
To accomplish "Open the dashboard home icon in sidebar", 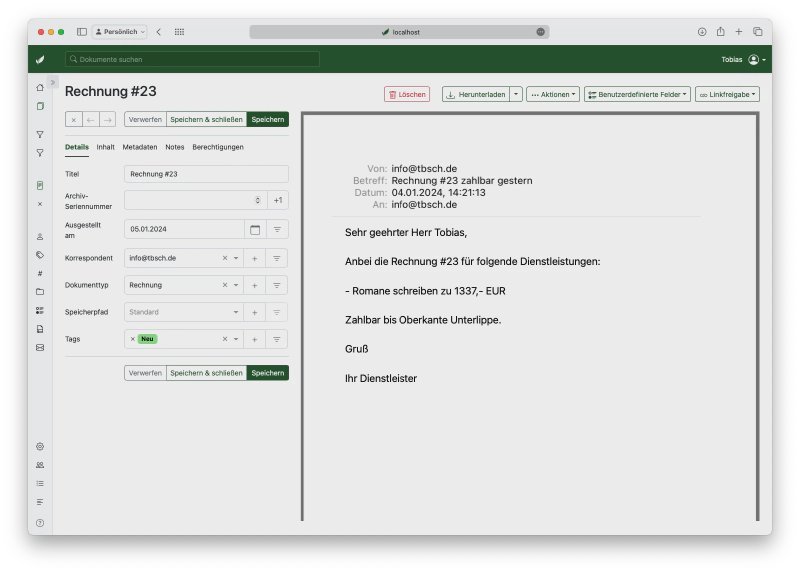I will [x=40, y=88].
